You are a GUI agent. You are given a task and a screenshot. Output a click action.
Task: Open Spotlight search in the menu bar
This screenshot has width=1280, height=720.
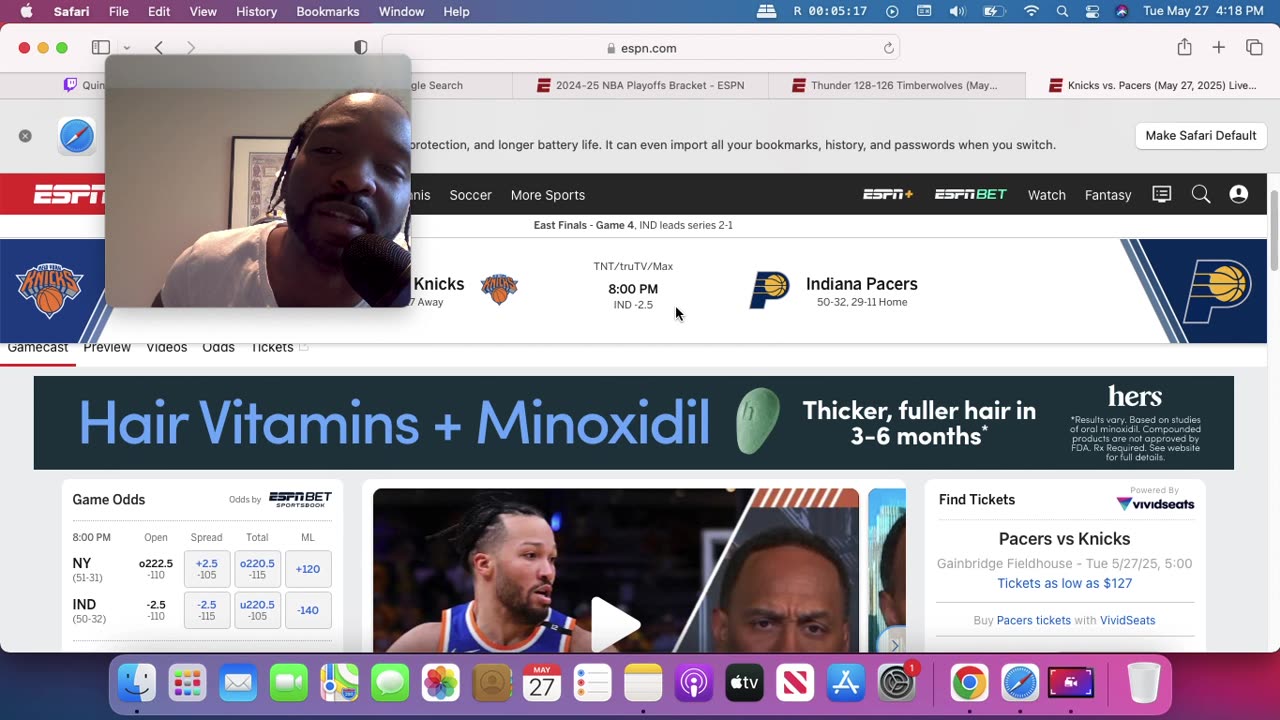1062,11
